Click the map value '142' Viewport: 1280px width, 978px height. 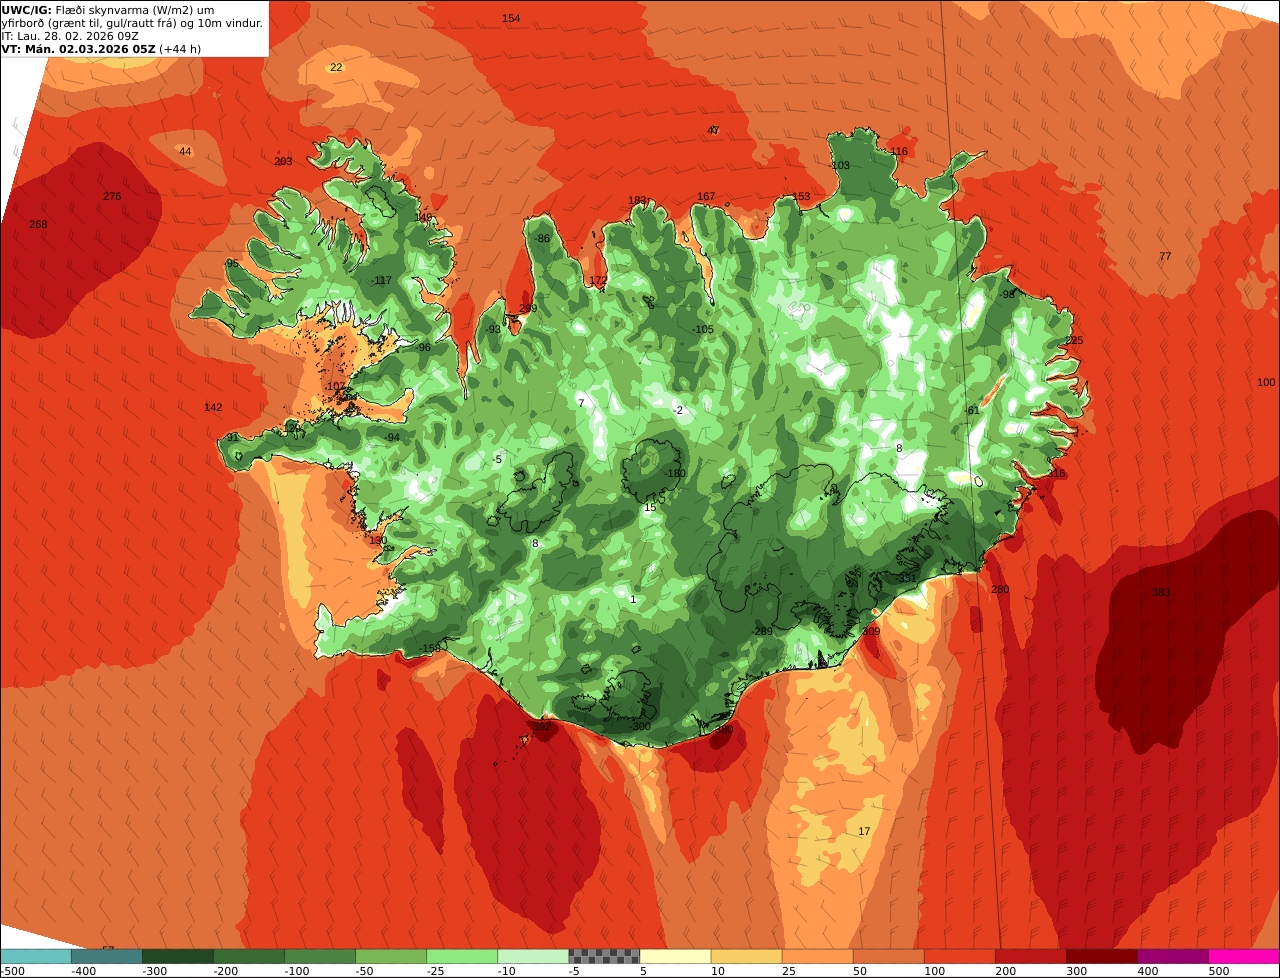(213, 407)
